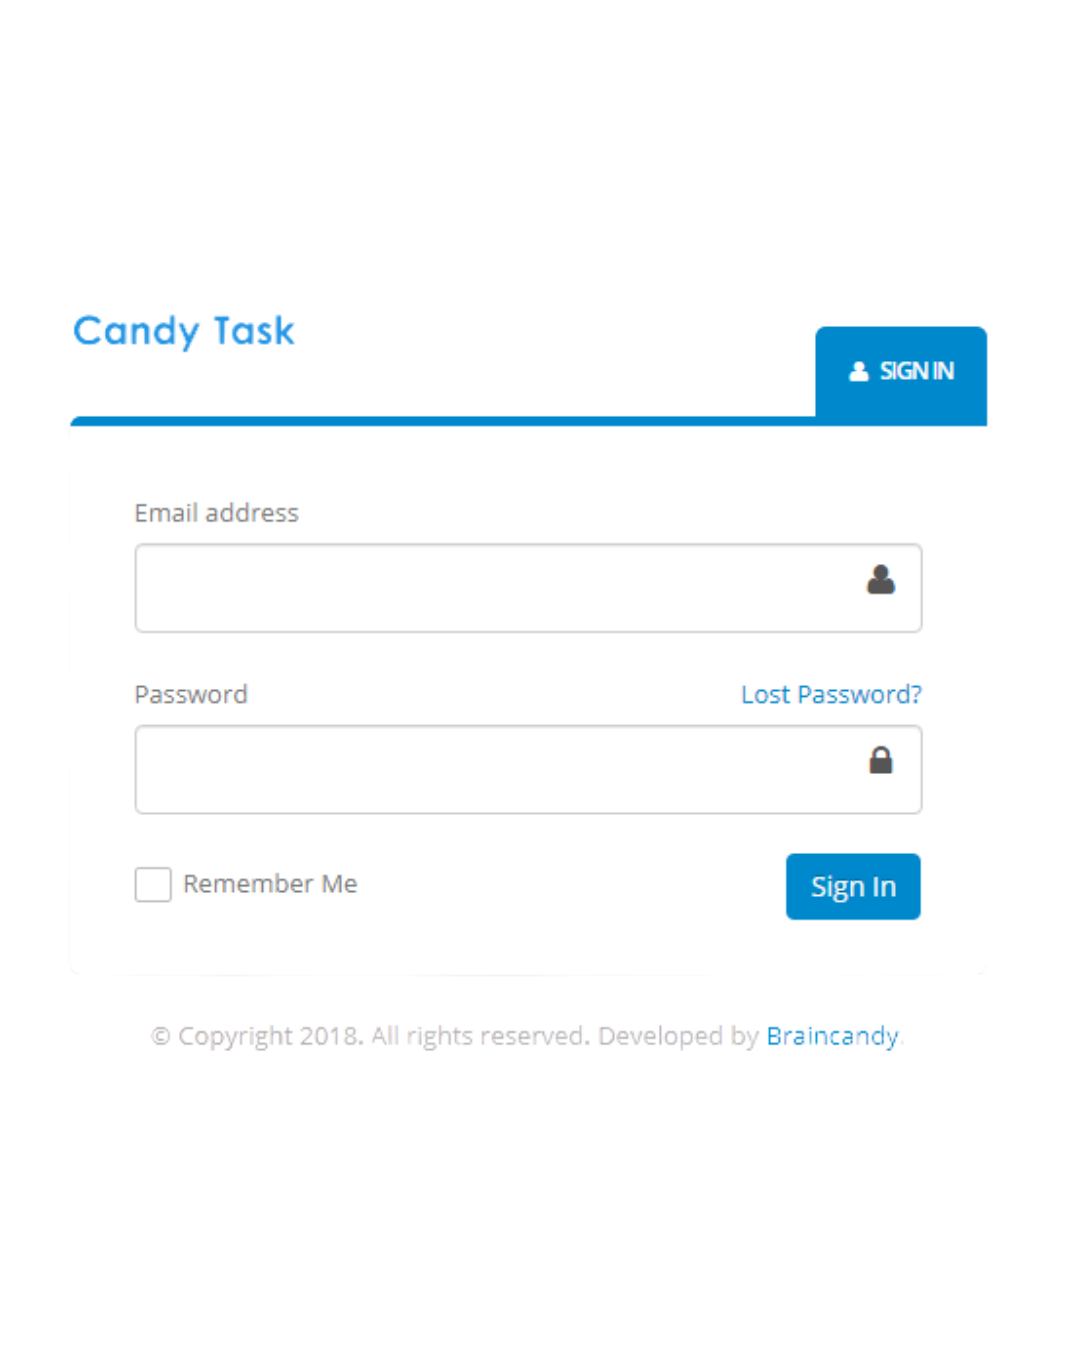The height and width of the screenshot is (1350, 1080).
Task: Click the Copyright 2018 footer text
Action: point(270,1036)
